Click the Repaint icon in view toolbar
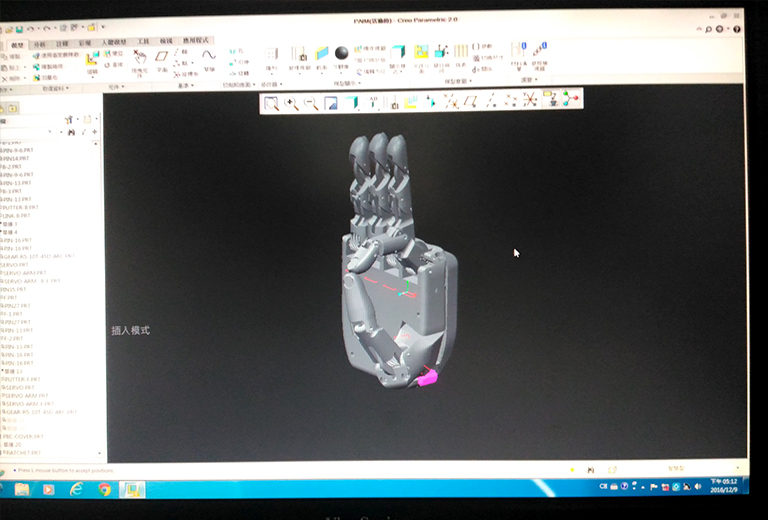This screenshot has width=768, height=520. pyautogui.click(x=331, y=103)
